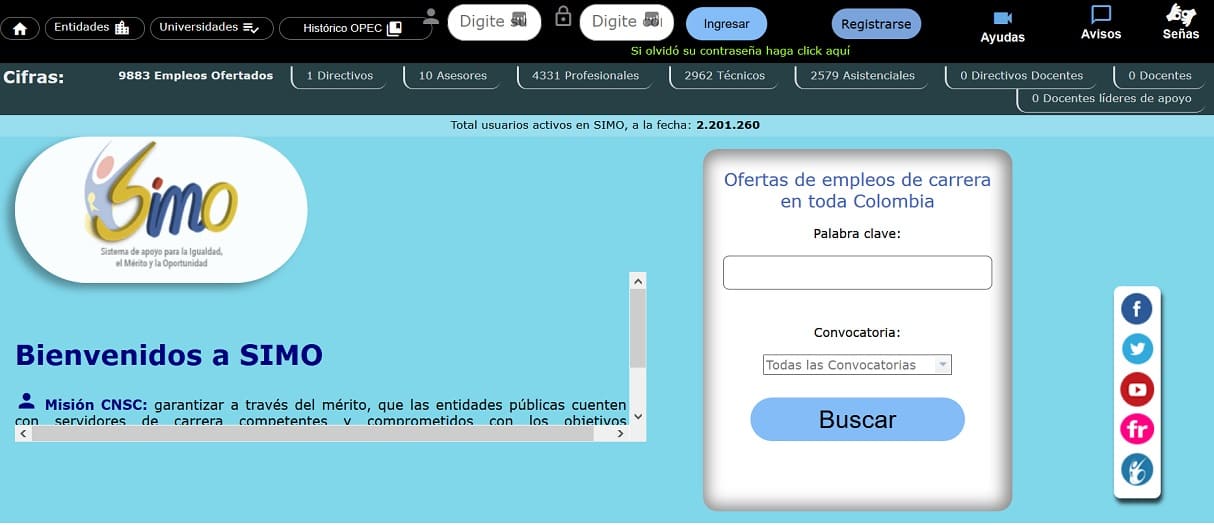Click the 9883 Empleos Ofertados text
1214x525 pixels.
click(195, 75)
